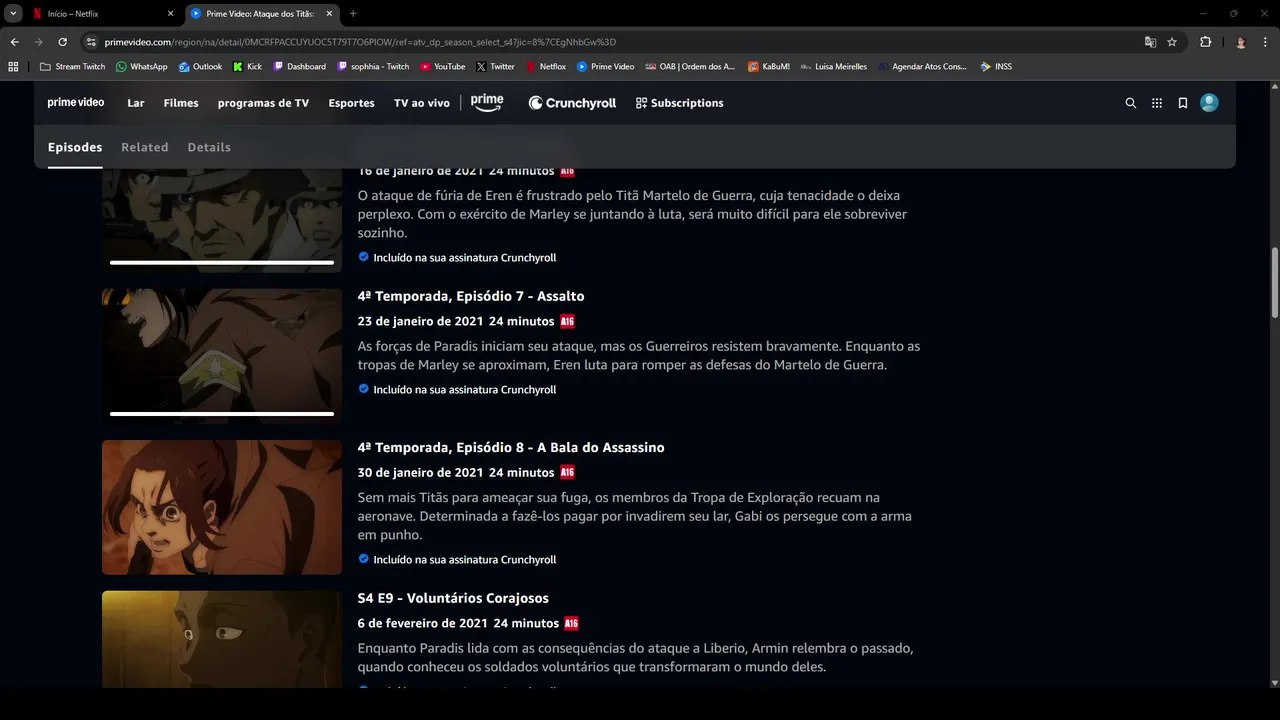Go to the Lar menu item
Screen dimensions: 1280x720
pos(136,103)
